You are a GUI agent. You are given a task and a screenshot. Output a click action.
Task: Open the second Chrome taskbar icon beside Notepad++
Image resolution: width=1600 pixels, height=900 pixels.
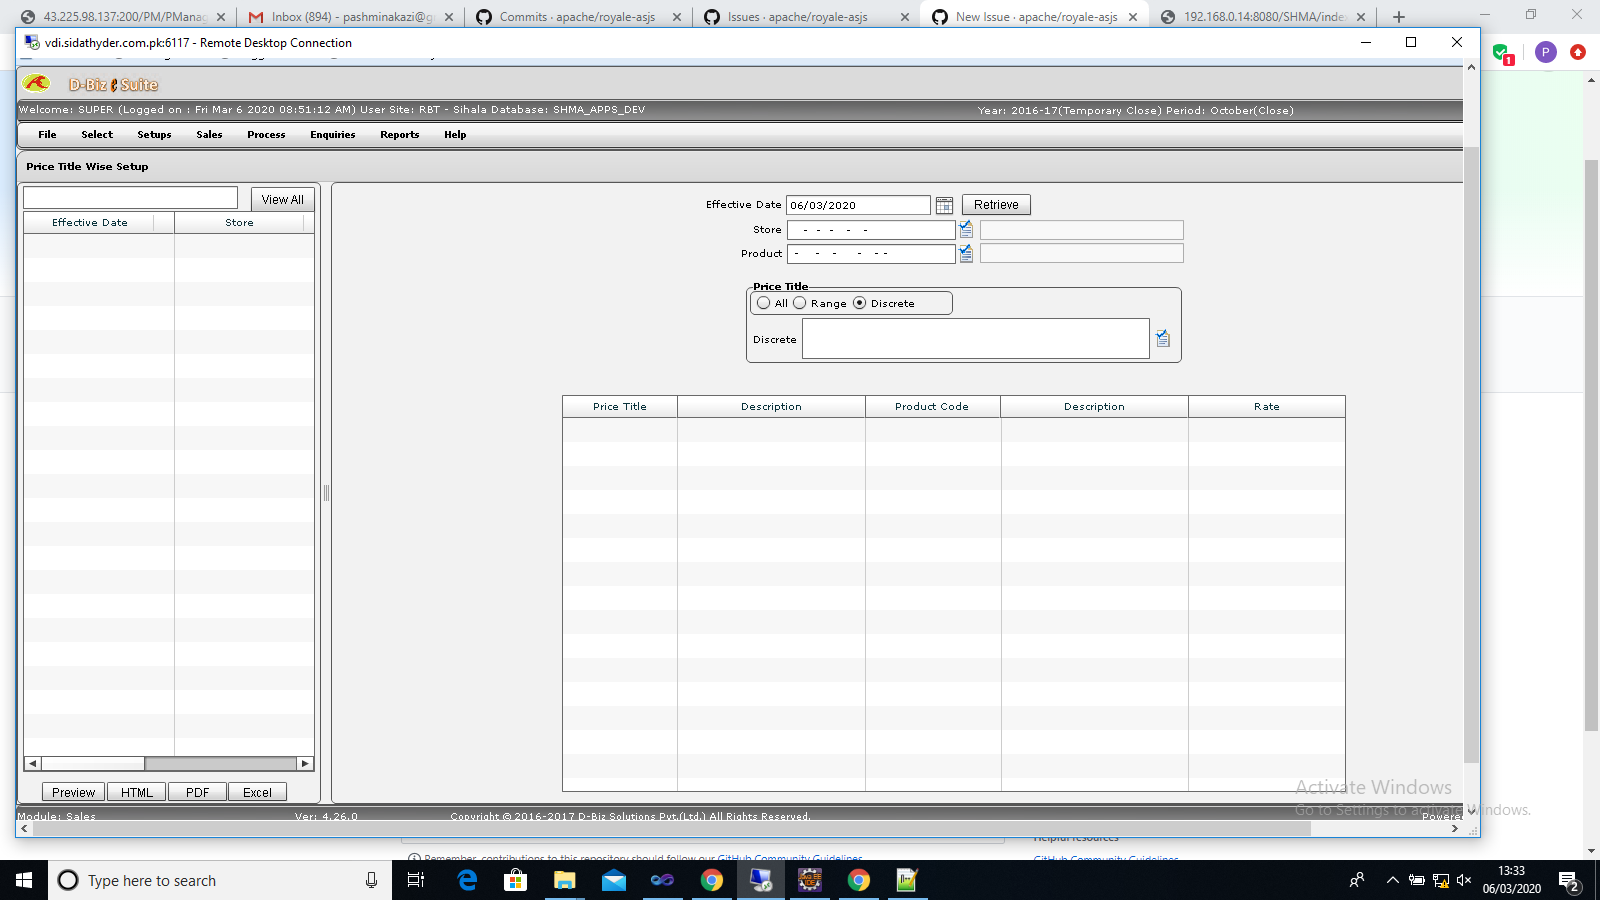click(x=858, y=880)
